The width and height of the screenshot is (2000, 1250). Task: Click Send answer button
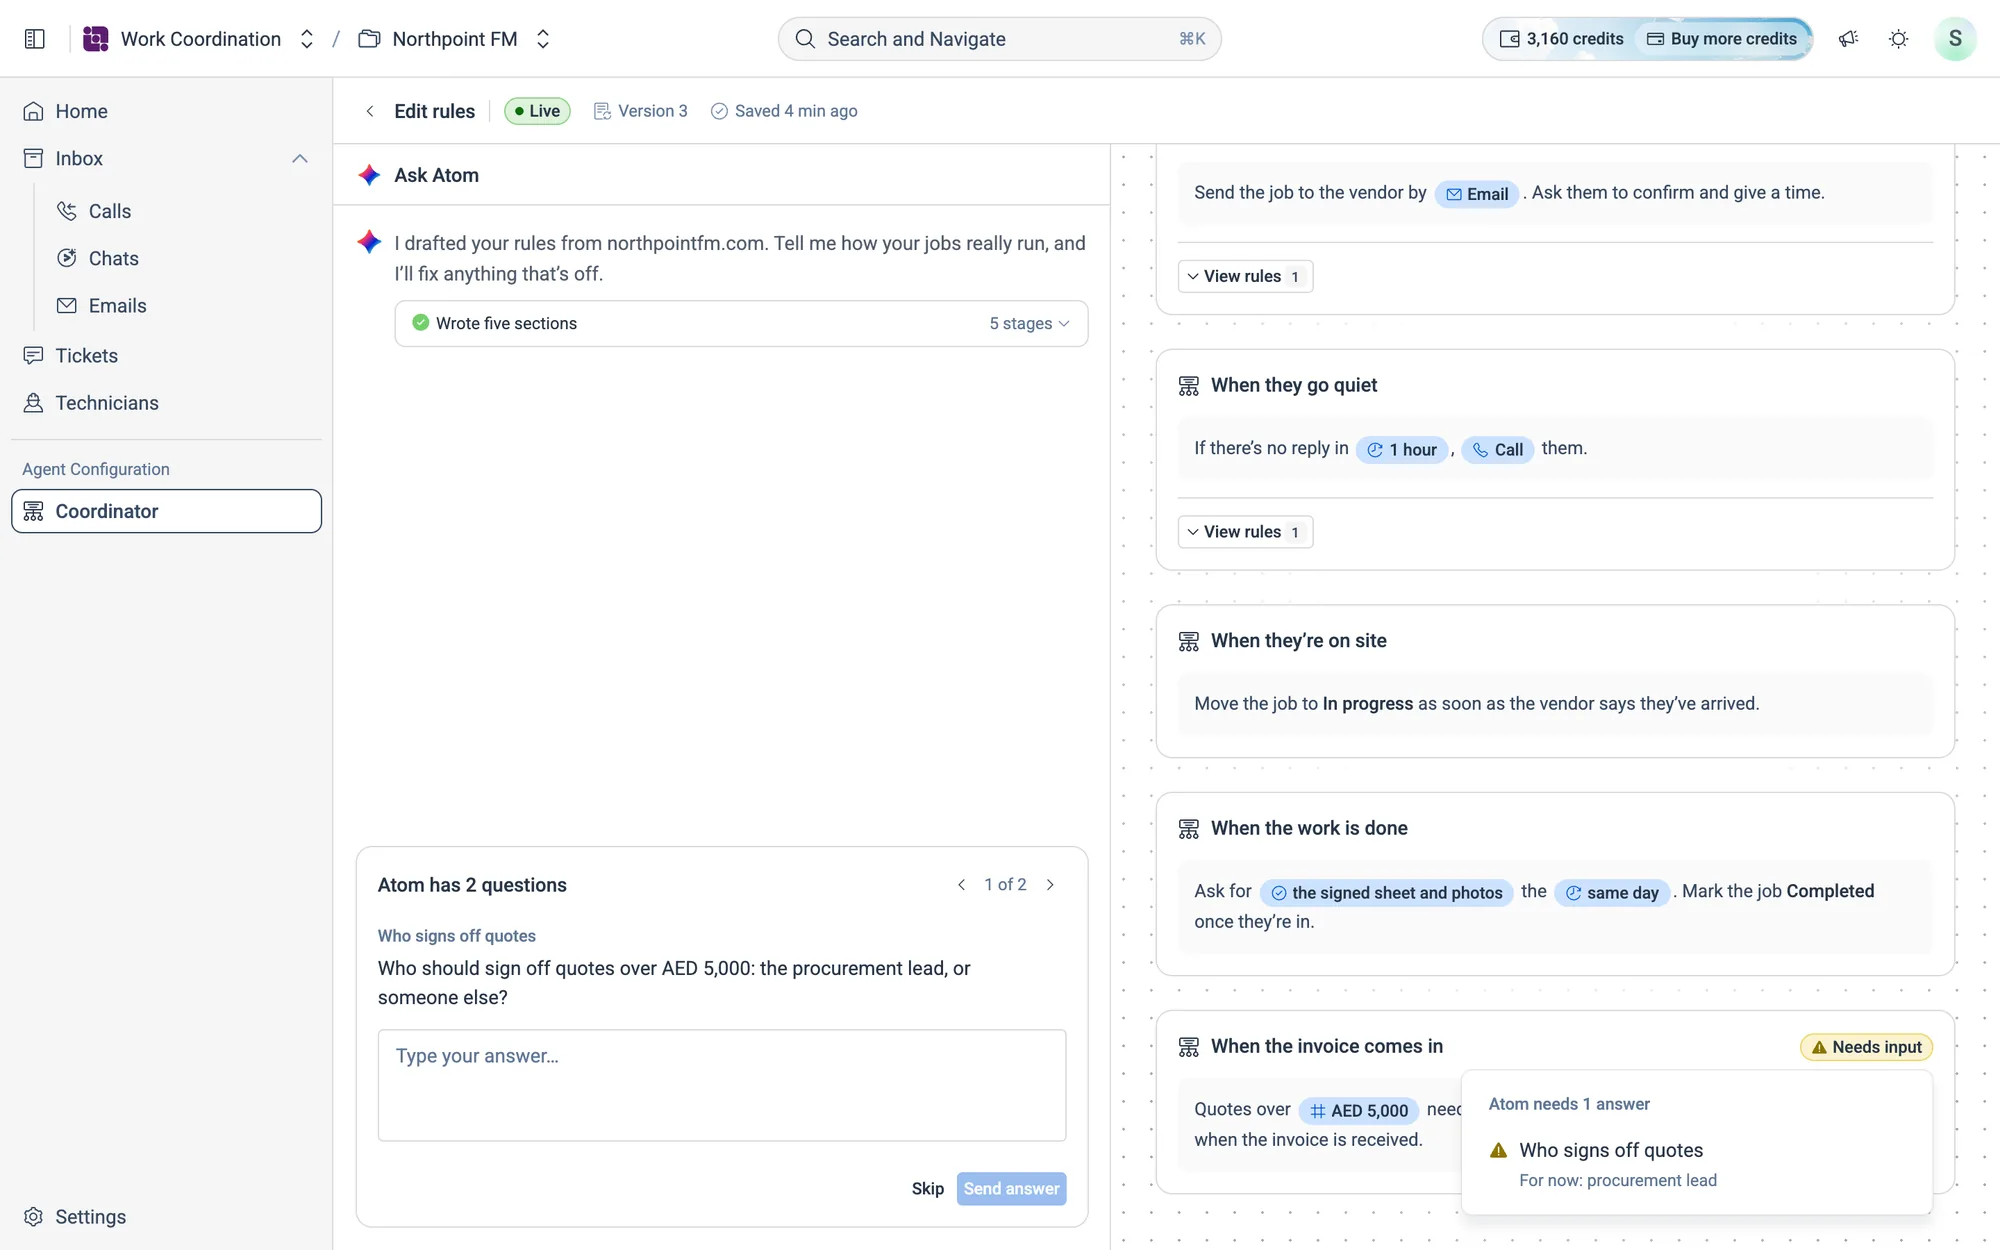coord(1011,1189)
